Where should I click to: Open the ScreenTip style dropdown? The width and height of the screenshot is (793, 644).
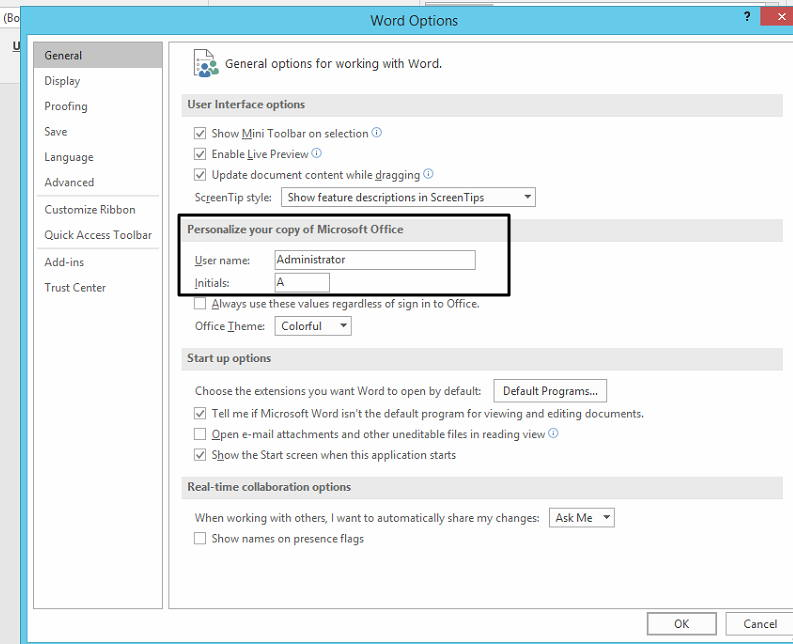[x=408, y=197]
